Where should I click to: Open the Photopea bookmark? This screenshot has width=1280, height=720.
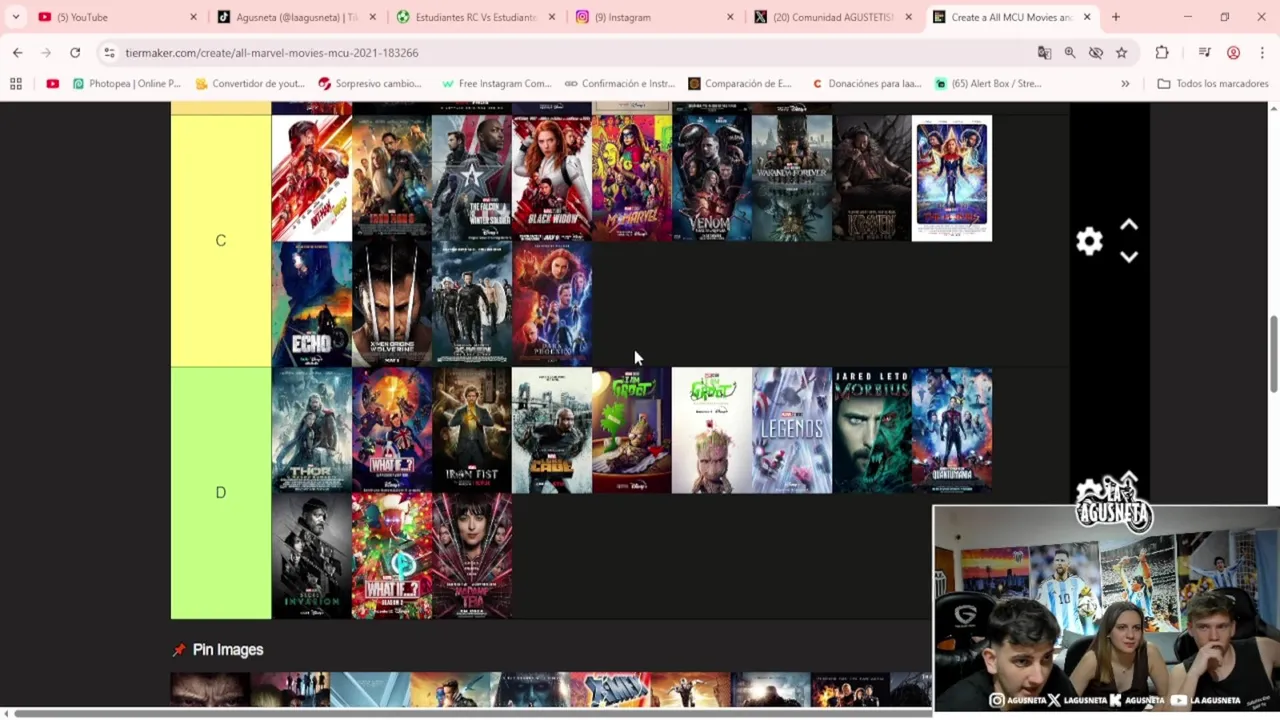tap(126, 83)
